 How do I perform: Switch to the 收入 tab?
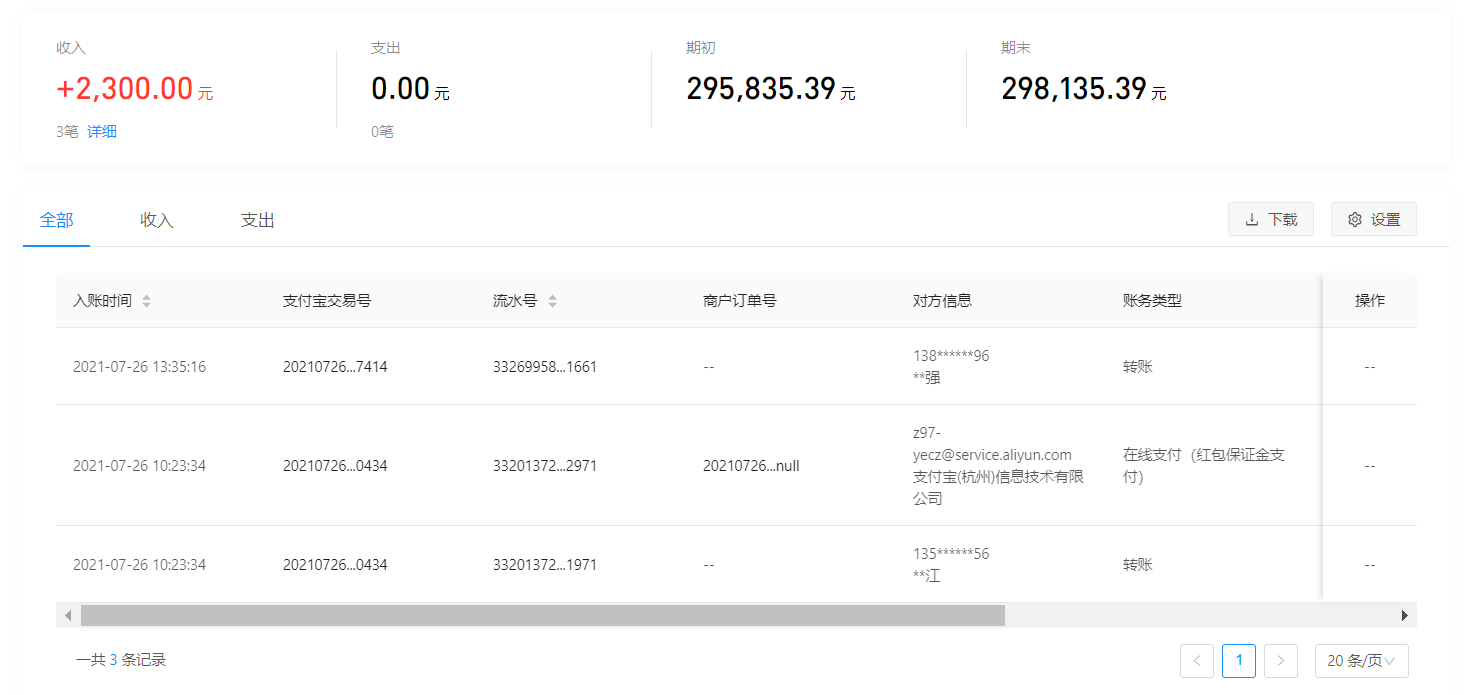157,221
